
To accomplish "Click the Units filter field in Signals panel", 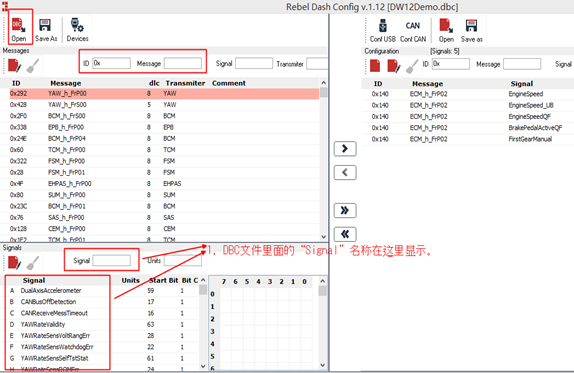I will tap(183, 260).
